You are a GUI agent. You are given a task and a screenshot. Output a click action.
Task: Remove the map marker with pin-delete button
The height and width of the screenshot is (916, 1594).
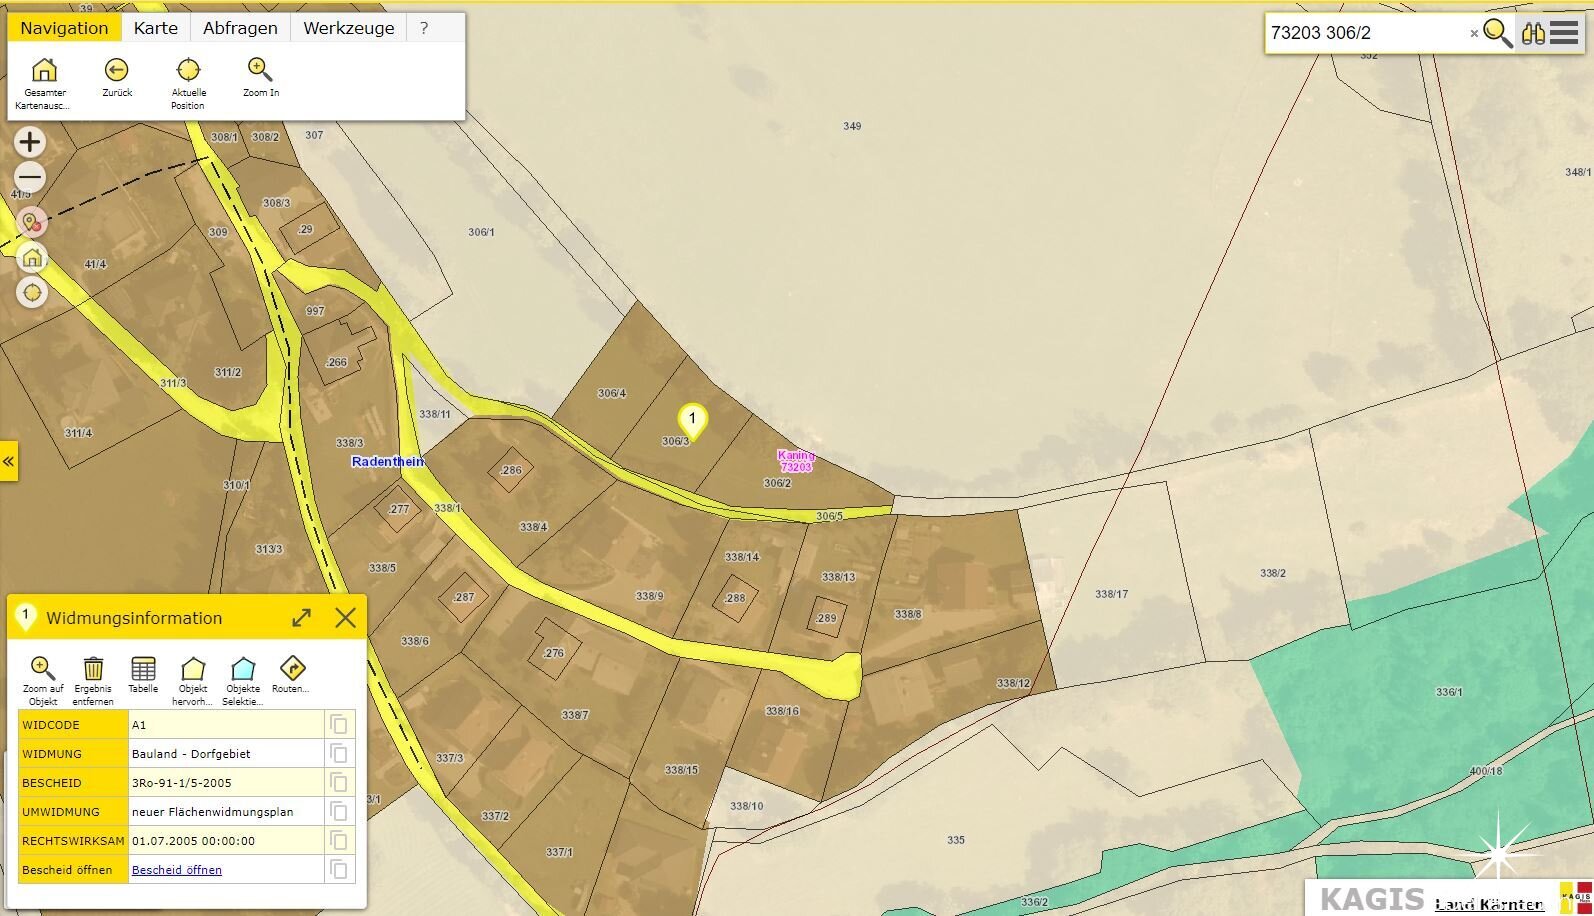pyautogui.click(x=31, y=222)
